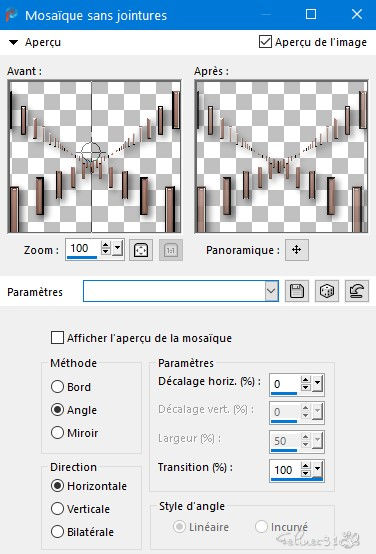Click the PaintShop app icon in title bar
Image resolution: width=376 pixels, height=554 pixels.
click(11, 15)
